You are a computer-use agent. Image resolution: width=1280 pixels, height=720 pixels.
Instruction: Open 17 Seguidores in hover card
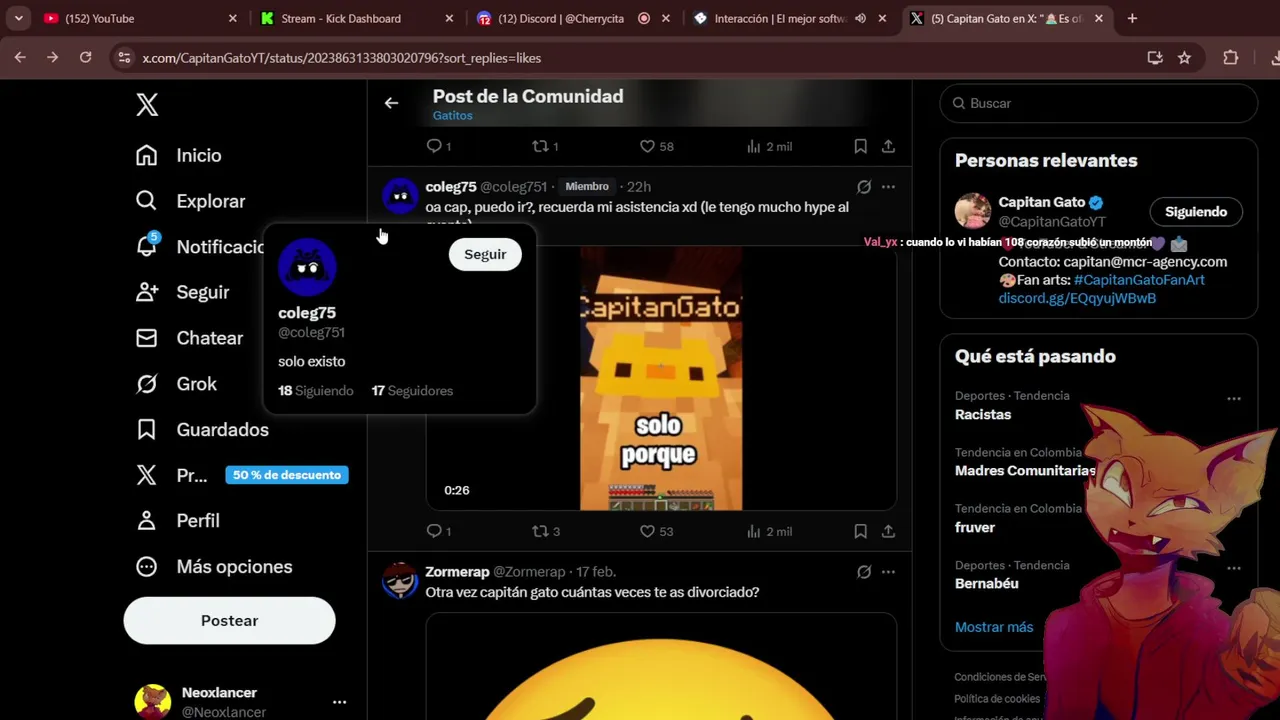(412, 391)
